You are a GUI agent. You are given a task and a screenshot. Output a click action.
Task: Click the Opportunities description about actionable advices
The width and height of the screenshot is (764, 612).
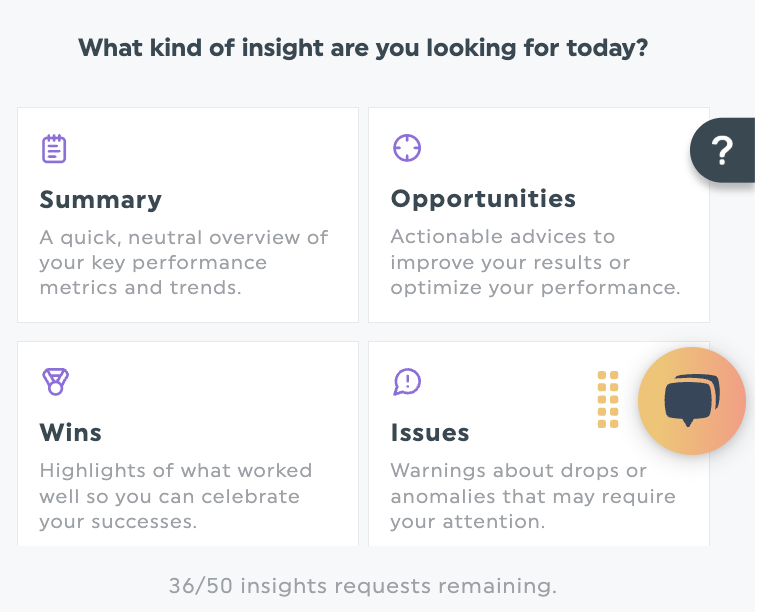[535, 262]
